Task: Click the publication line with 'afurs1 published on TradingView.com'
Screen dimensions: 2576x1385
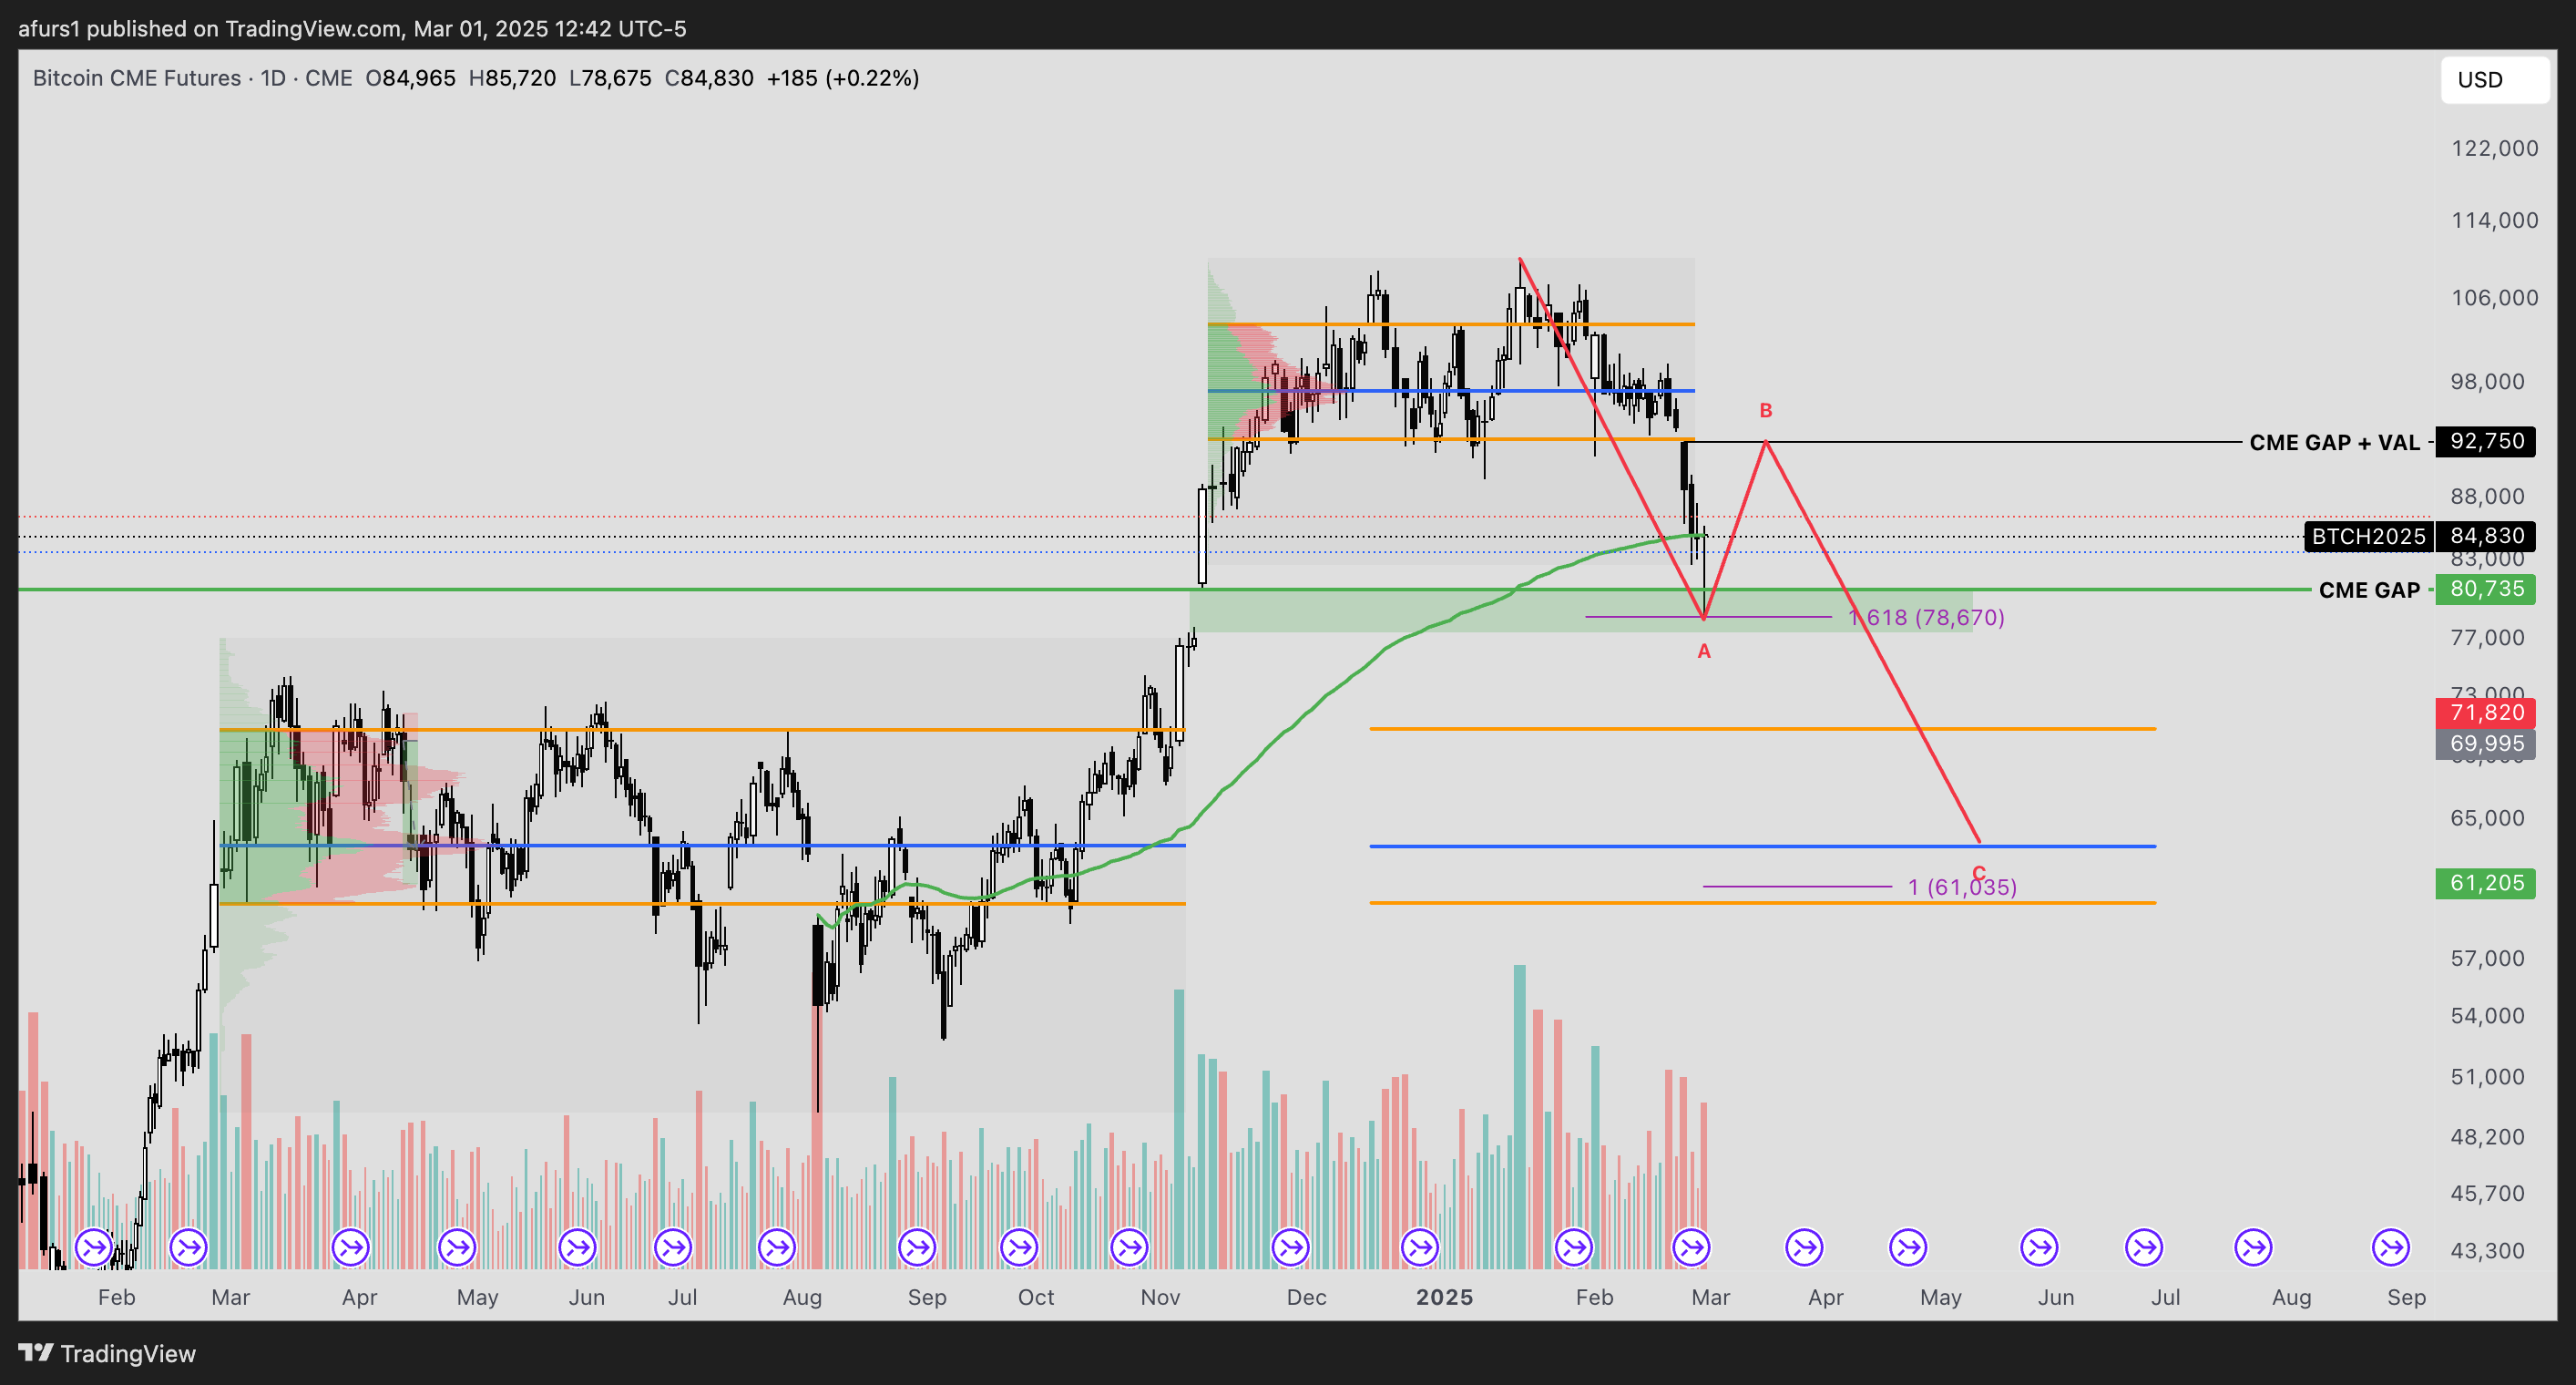Action: (352, 28)
